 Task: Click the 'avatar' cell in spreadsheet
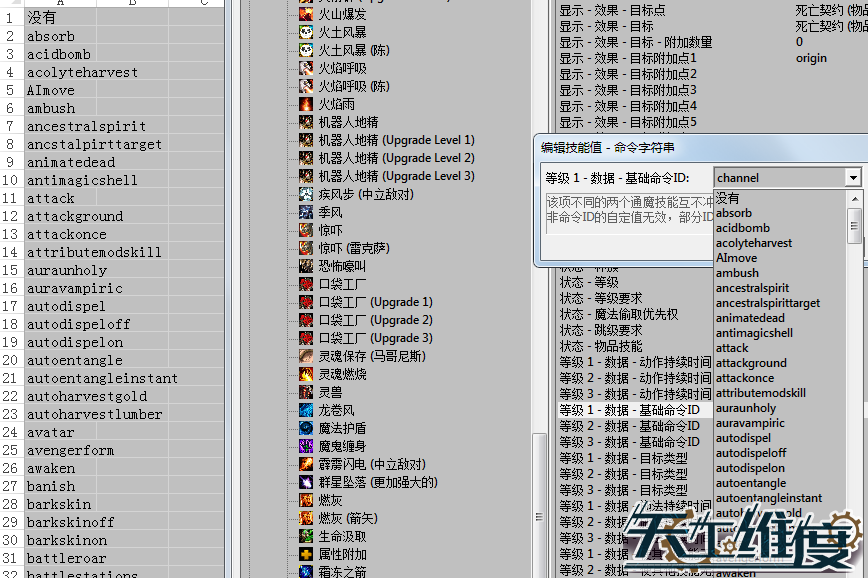click(x=51, y=433)
